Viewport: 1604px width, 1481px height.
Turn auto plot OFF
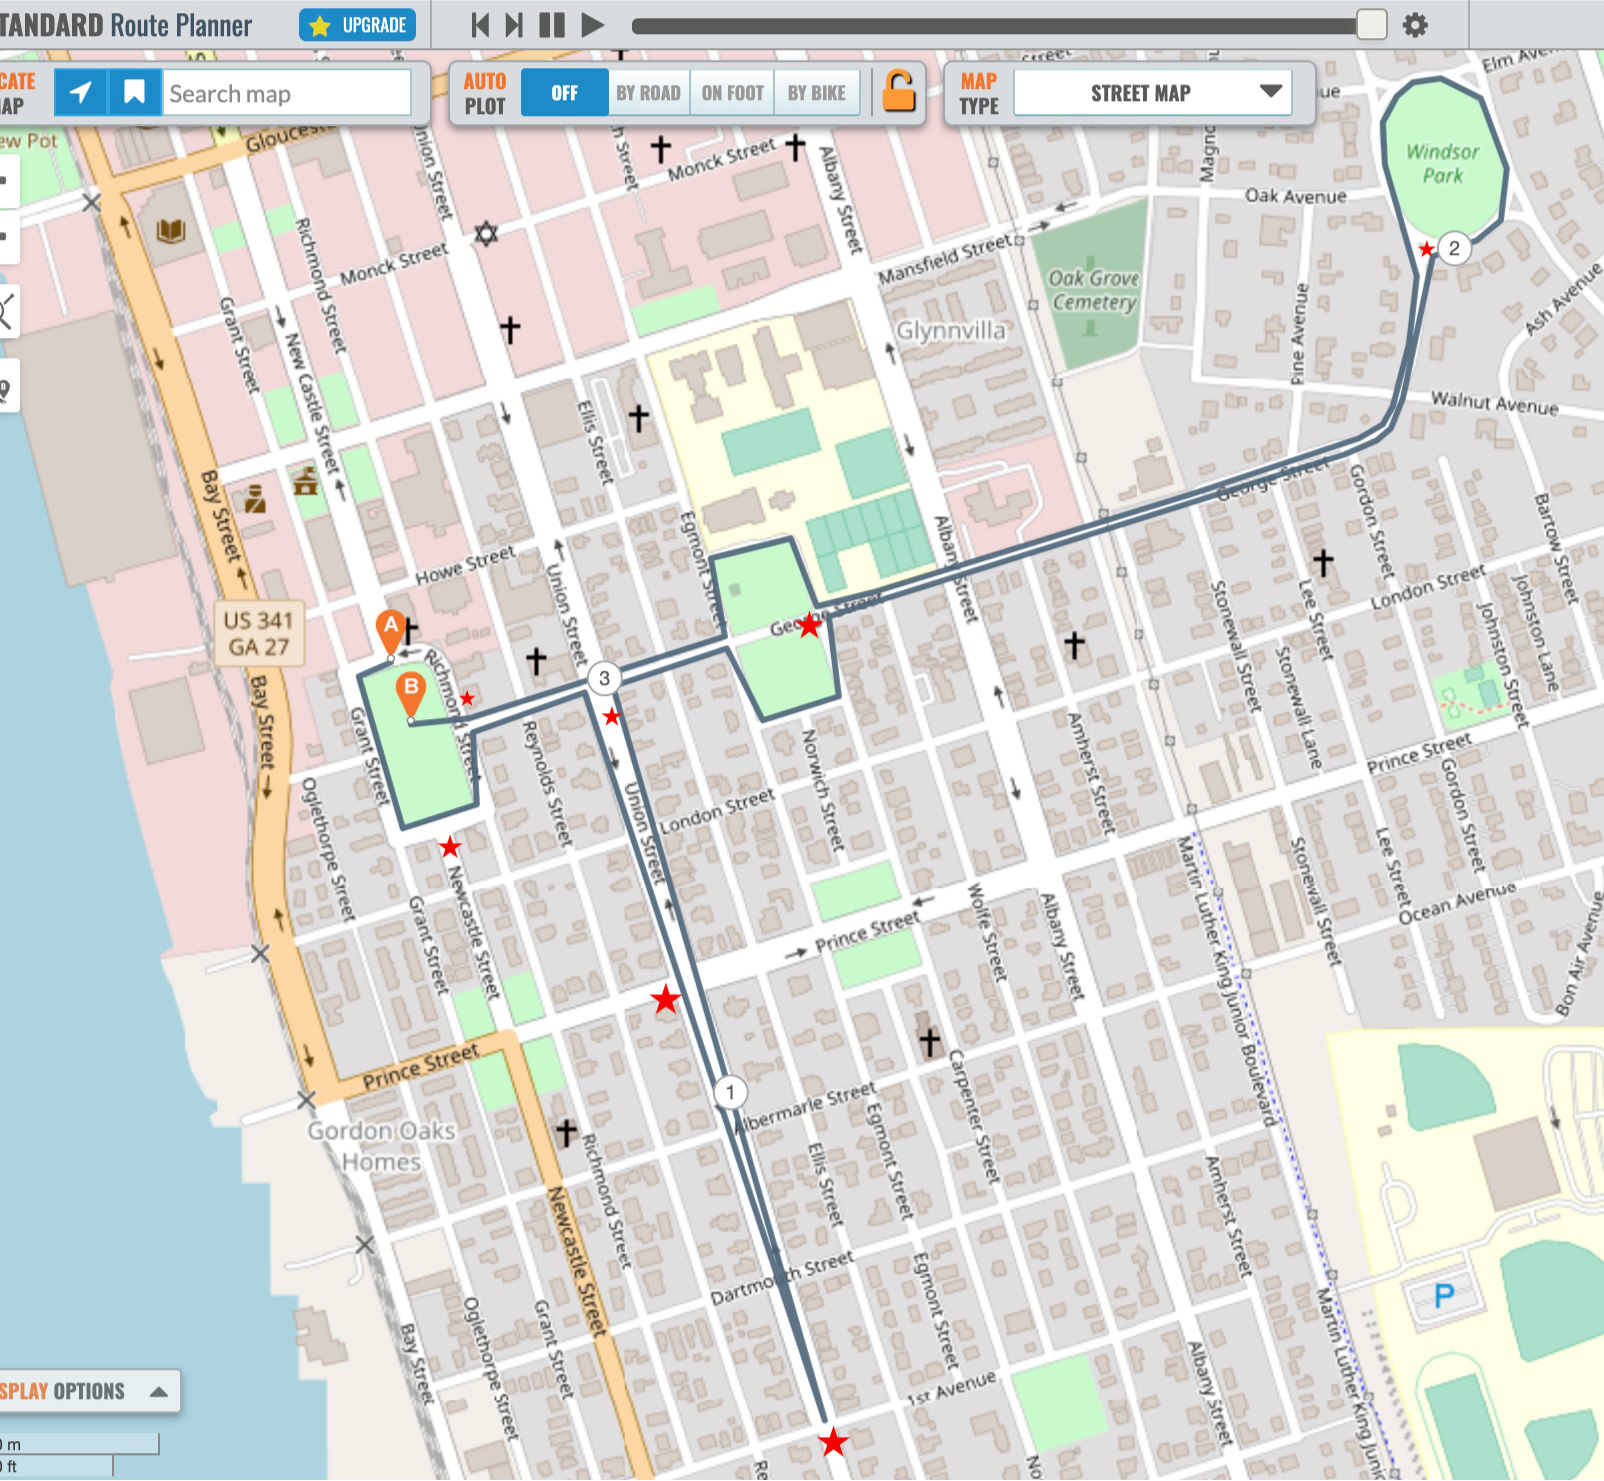click(x=564, y=93)
